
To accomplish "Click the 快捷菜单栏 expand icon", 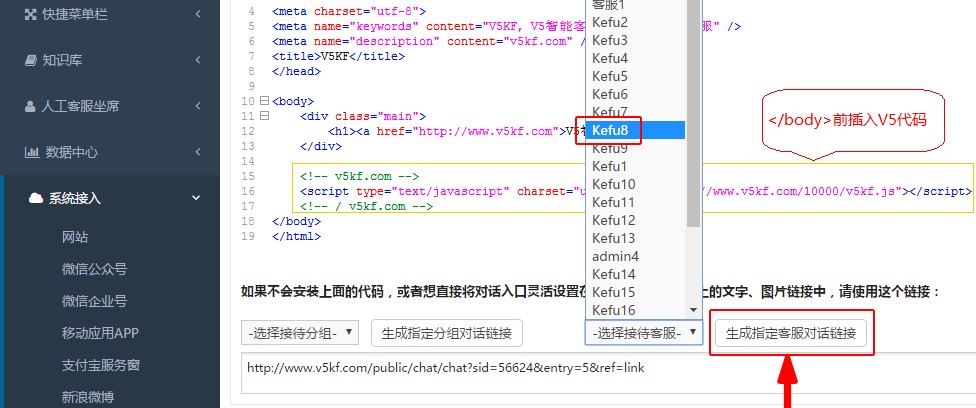I will click(x=30, y=14).
